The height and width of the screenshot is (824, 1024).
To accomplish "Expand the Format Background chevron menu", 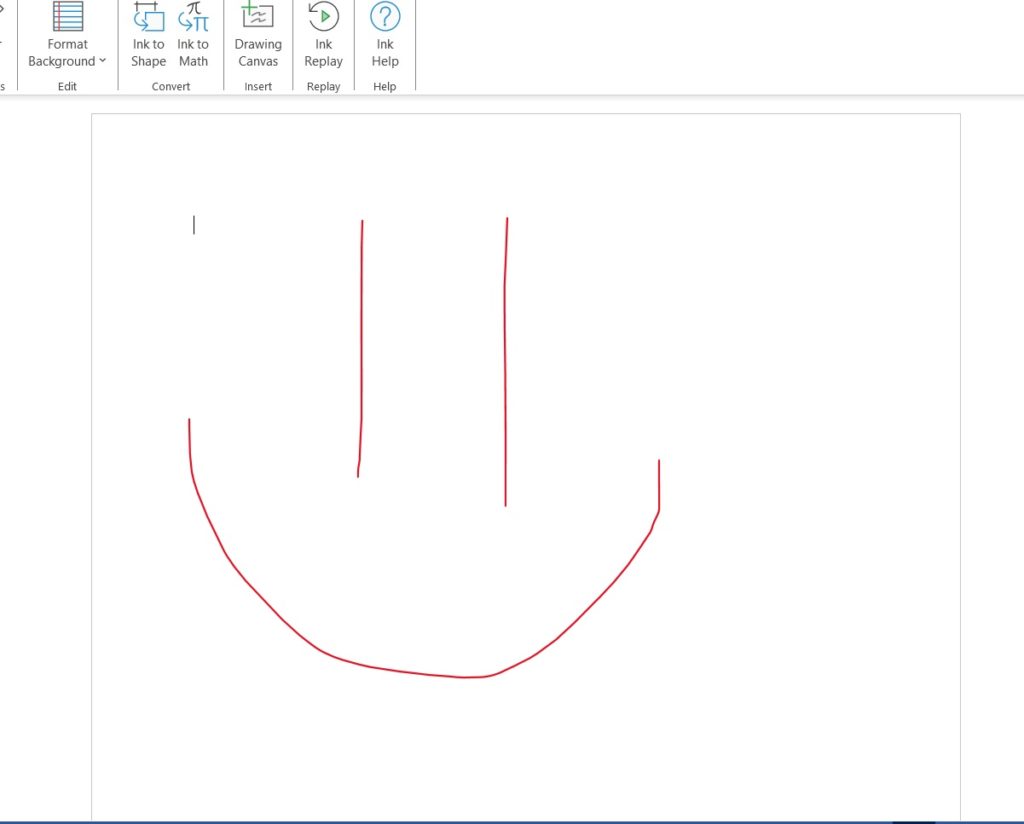I will 102,61.
